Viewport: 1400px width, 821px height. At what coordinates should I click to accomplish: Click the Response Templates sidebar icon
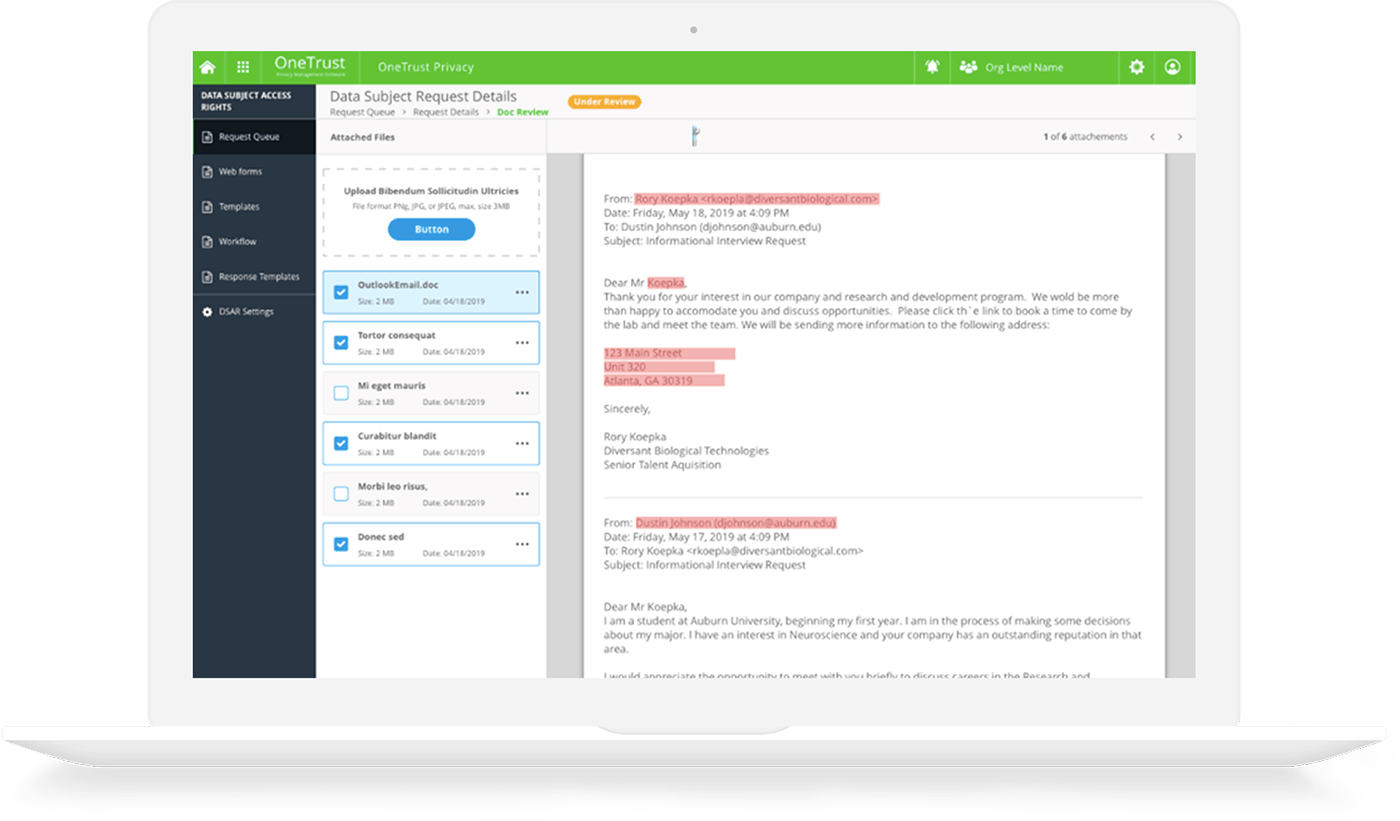(x=207, y=277)
